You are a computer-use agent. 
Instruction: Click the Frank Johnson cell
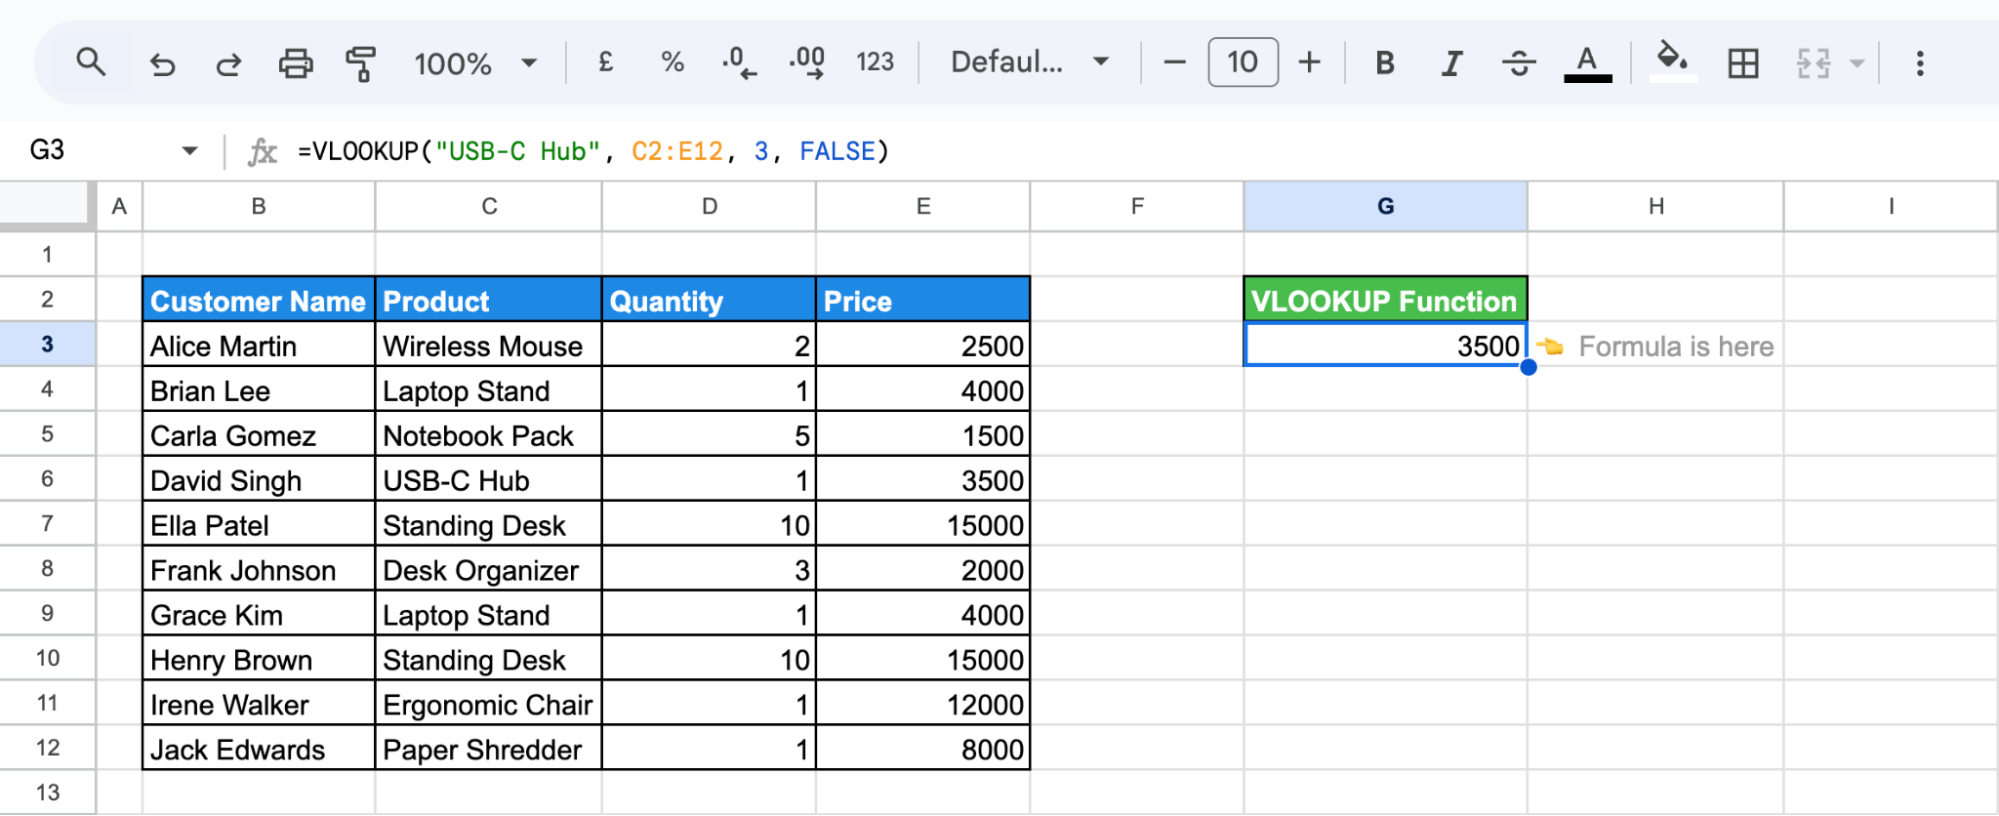pyautogui.click(x=259, y=570)
